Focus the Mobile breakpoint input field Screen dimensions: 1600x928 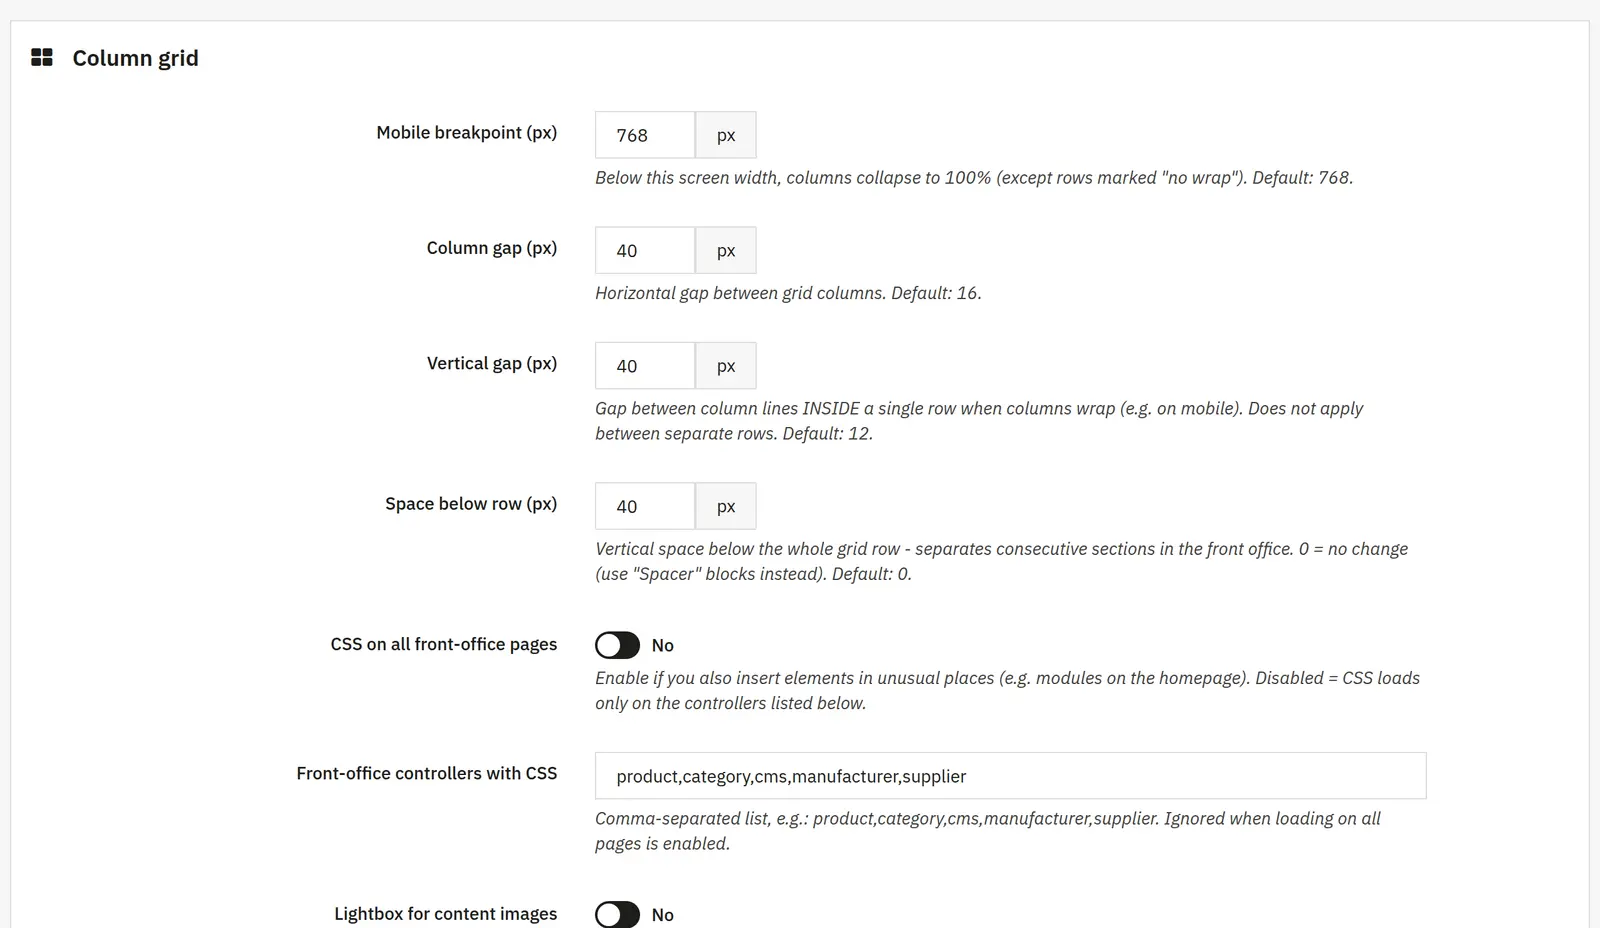point(645,135)
